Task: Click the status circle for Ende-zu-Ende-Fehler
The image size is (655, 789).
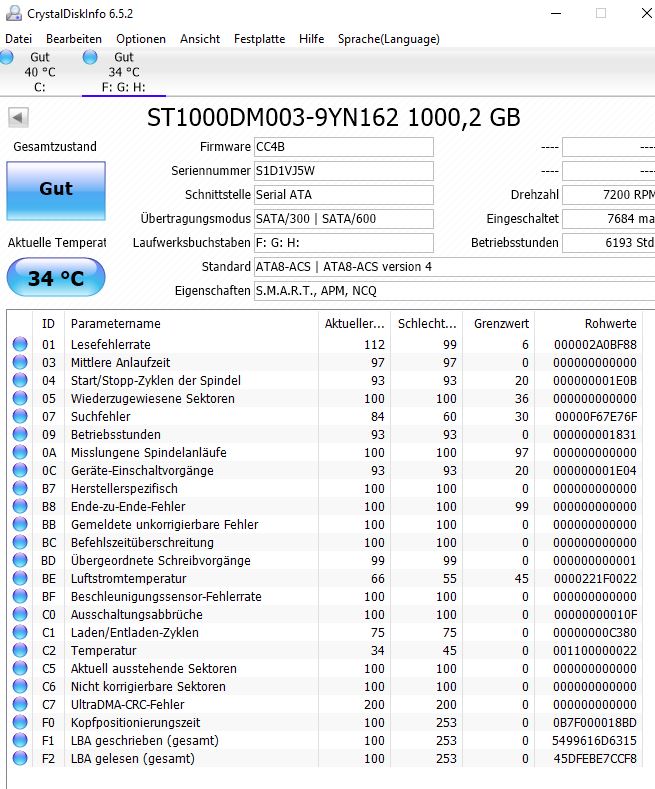Action: pos(20,506)
